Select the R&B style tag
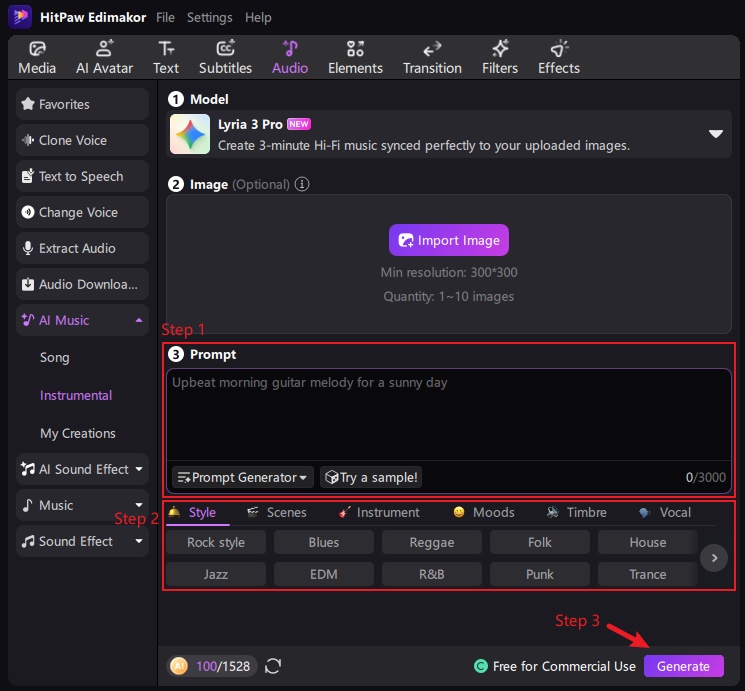The height and width of the screenshot is (691, 745). coord(431,574)
